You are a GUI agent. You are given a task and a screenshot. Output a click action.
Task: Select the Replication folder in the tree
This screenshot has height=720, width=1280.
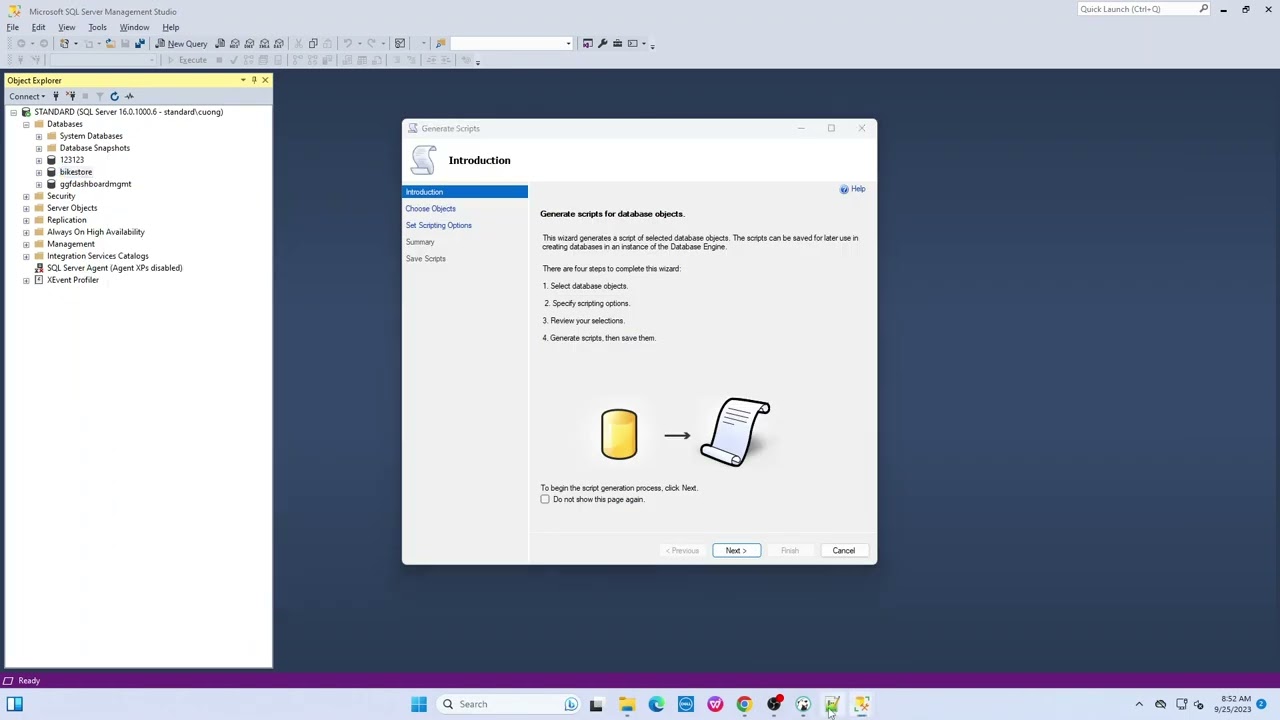pyautogui.click(x=67, y=220)
